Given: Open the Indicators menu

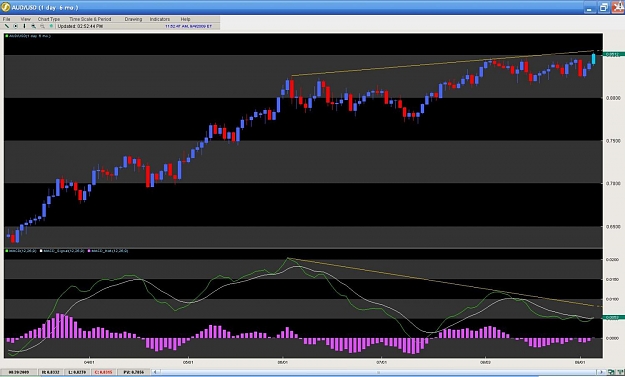Looking at the screenshot, I should tap(159, 19).
